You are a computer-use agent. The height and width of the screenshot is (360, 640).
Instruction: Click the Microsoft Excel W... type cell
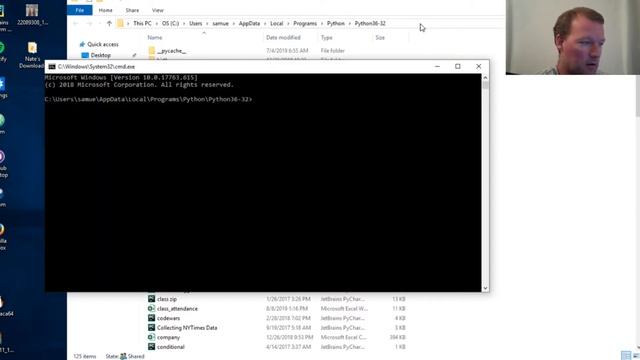tap(344, 309)
